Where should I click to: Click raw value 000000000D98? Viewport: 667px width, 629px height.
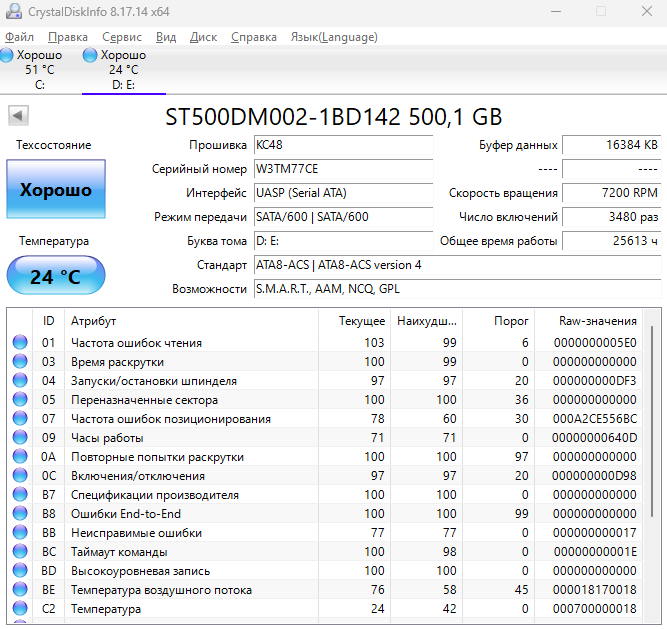coord(595,476)
